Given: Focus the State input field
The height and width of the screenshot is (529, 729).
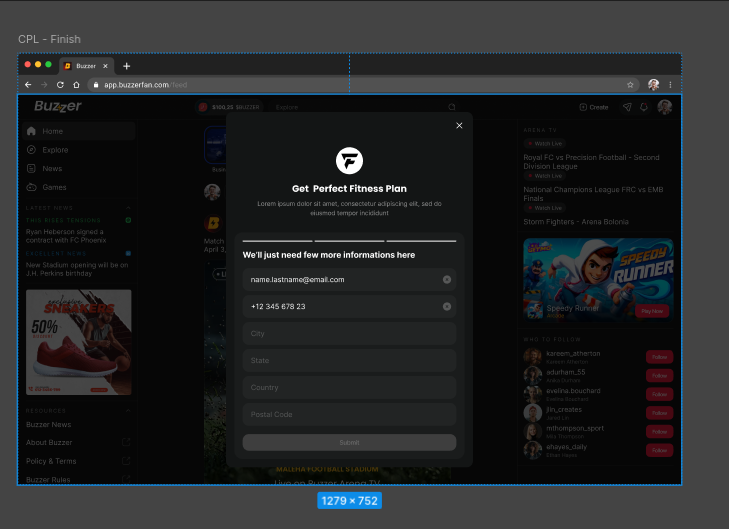Looking at the screenshot, I should pos(349,360).
